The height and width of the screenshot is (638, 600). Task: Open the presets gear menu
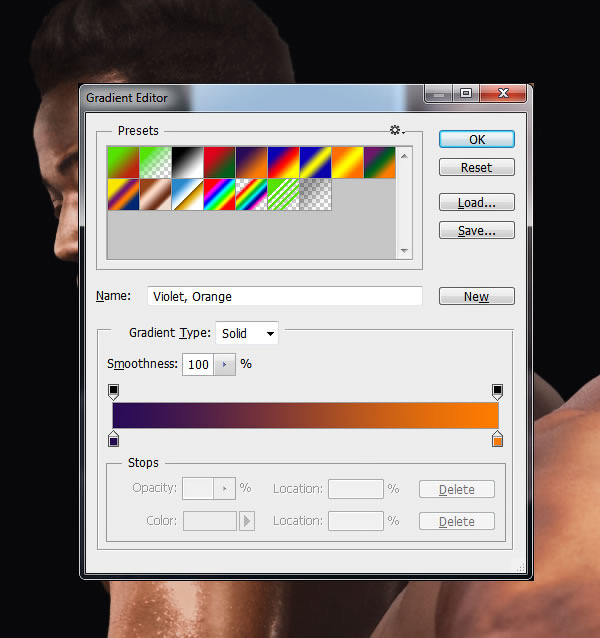coord(397,130)
